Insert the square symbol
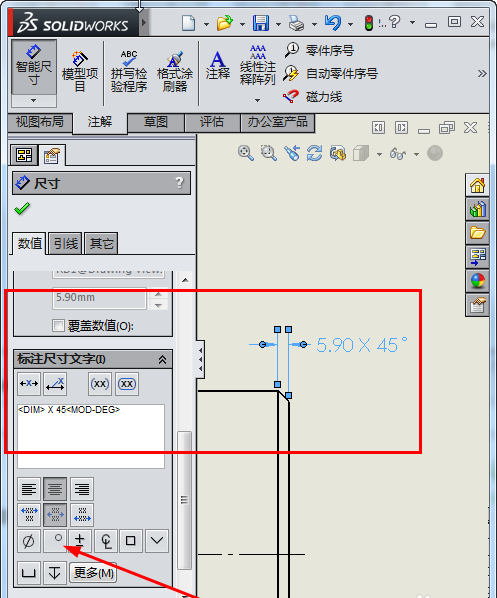This screenshot has height=598, width=497. (131, 540)
